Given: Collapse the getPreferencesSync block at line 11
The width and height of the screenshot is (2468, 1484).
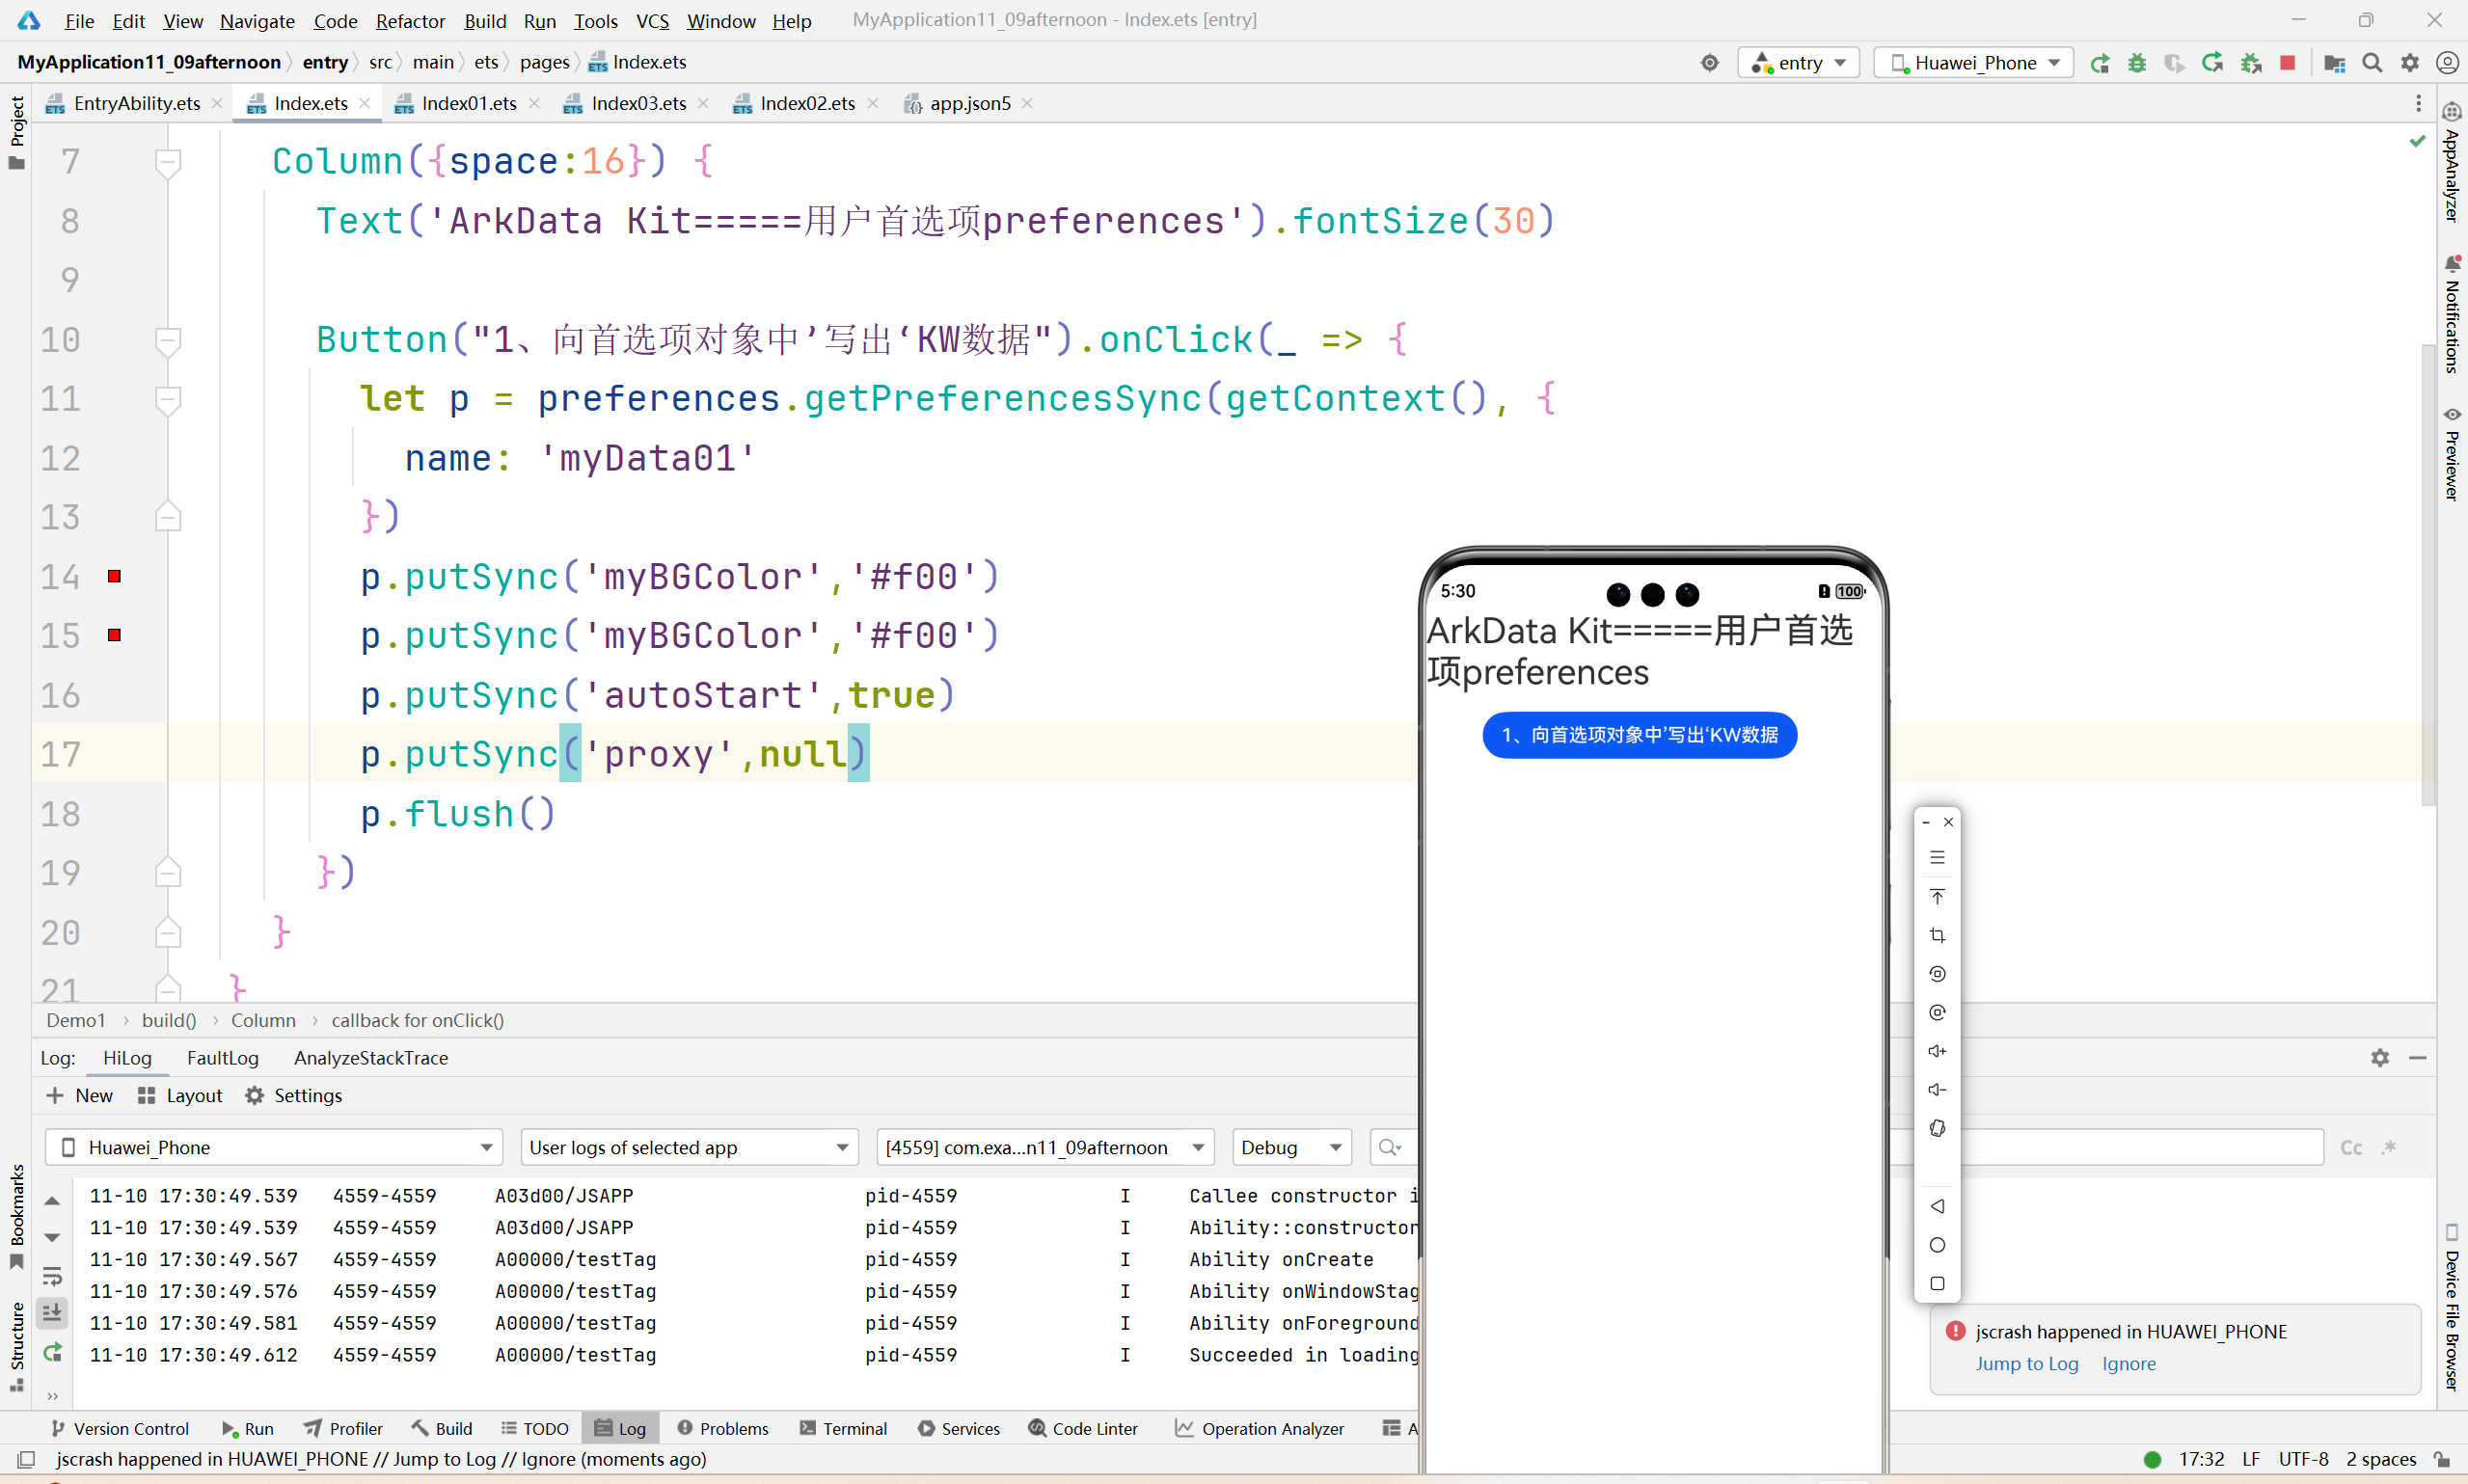Looking at the screenshot, I should (x=168, y=399).
